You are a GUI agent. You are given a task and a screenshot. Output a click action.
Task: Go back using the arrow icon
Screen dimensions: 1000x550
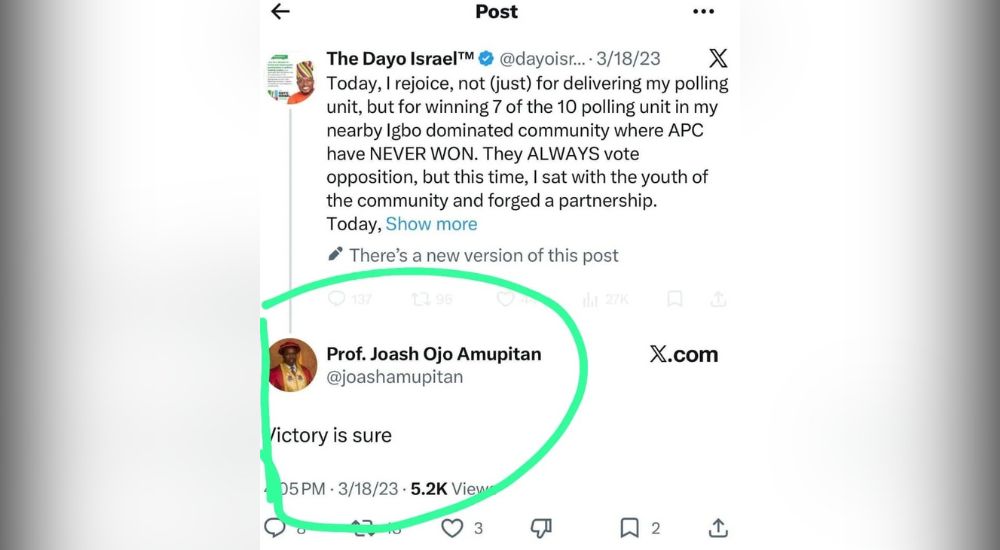(281, 12)
